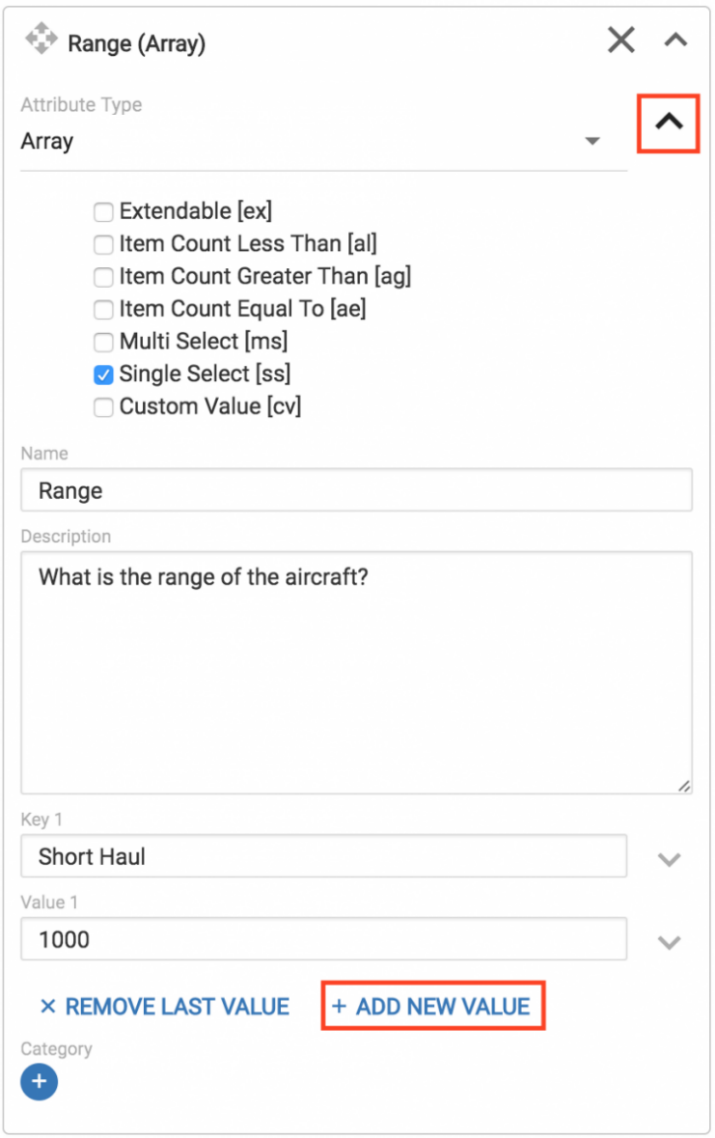Tick Item Count Greater Than [ag]

click(x=104, y=277)
